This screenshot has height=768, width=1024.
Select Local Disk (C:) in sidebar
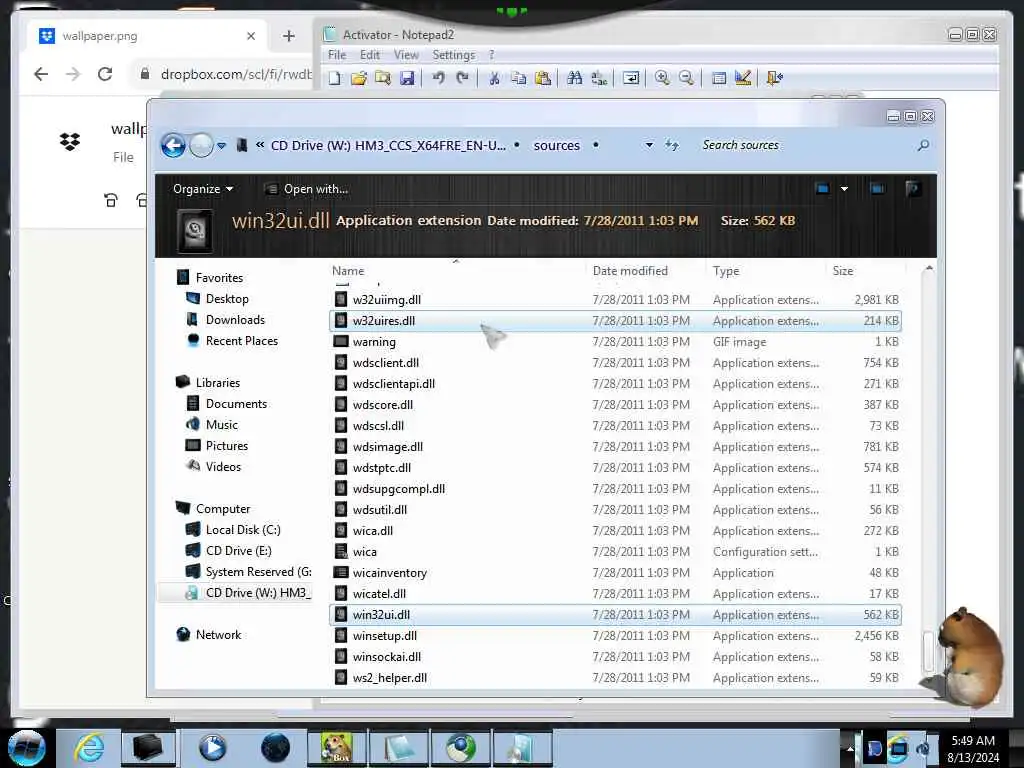(243, 530)
